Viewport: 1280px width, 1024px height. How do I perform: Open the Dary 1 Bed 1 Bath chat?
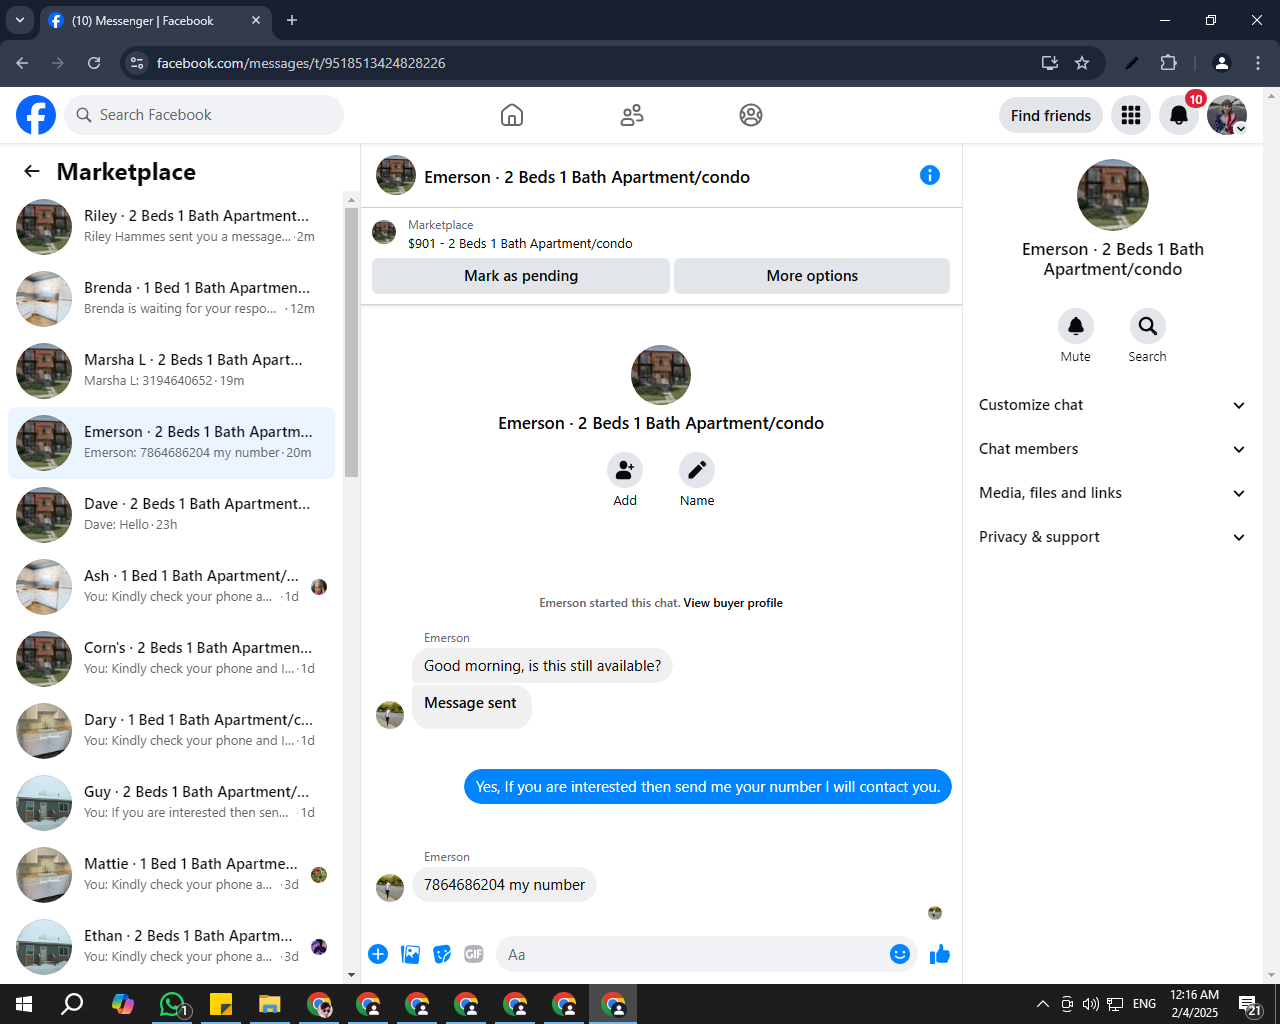click(x=171, y=731)
